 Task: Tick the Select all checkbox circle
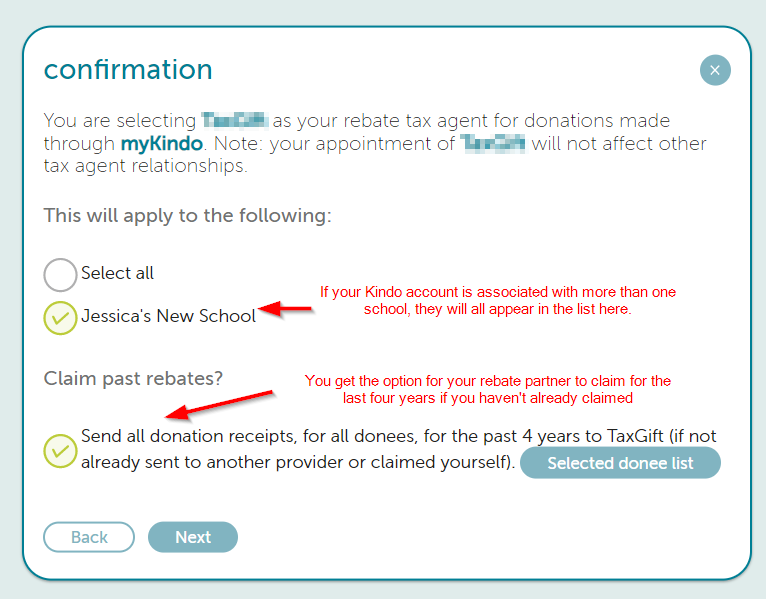tap(60, 275)
